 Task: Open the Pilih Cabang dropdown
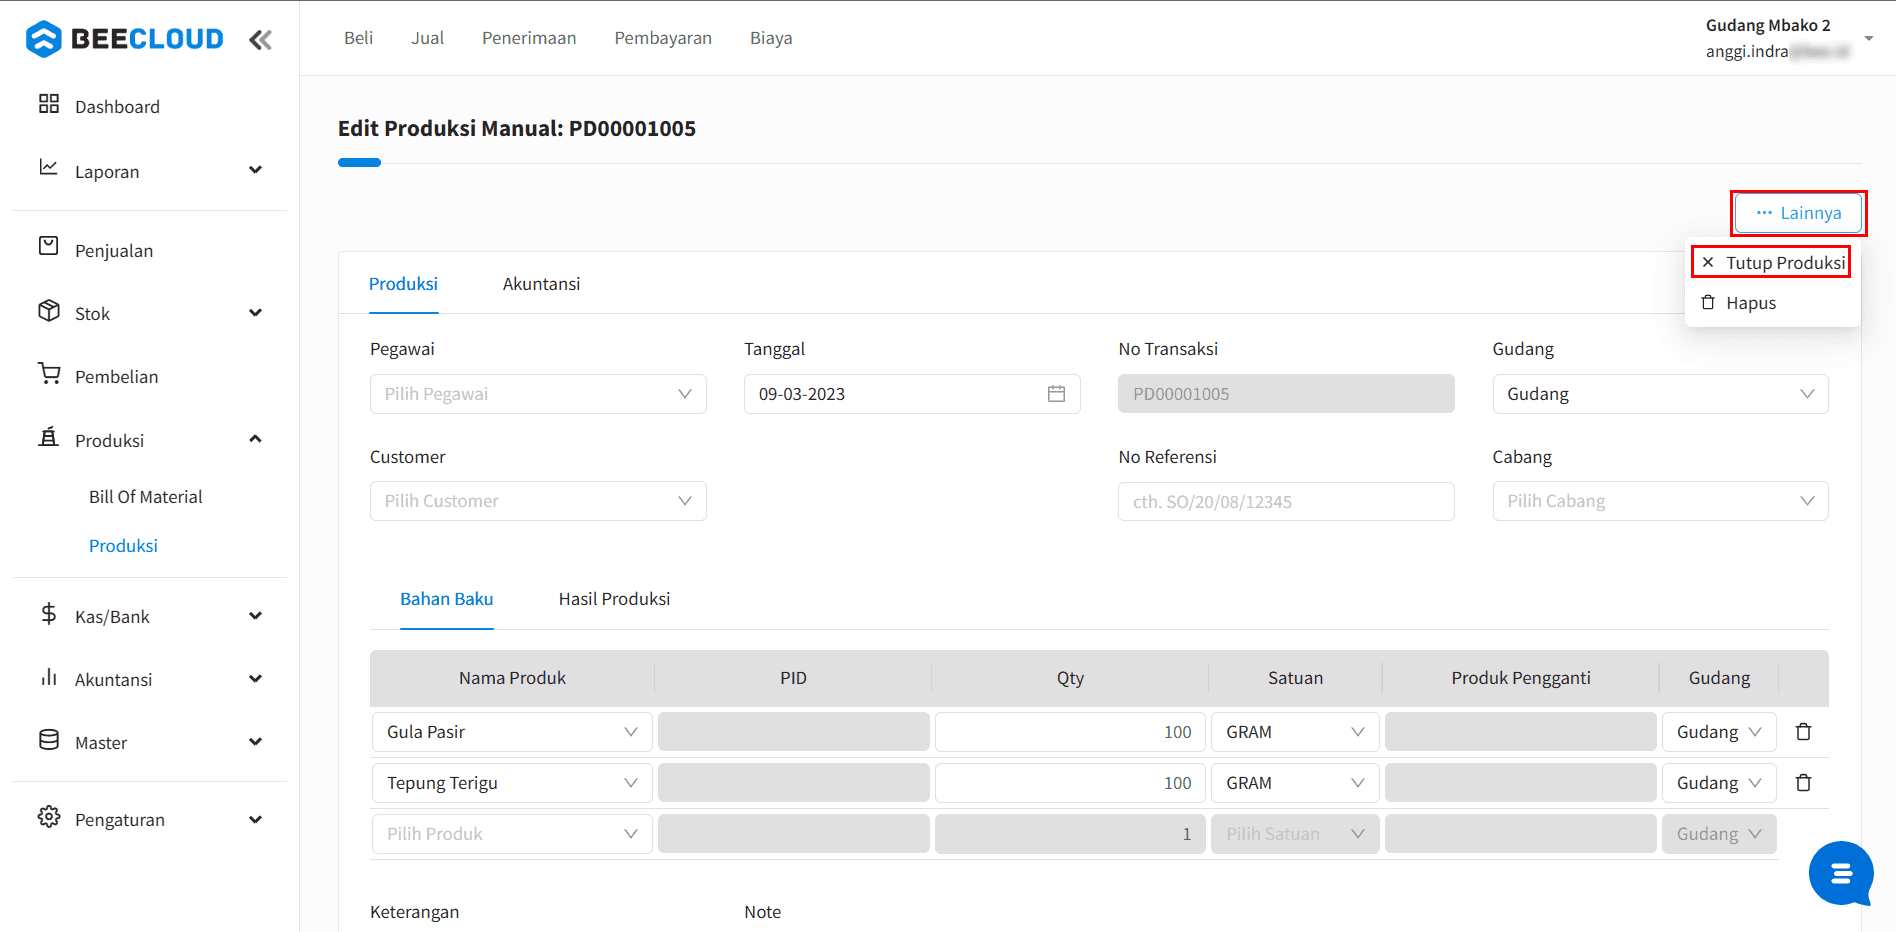tap(1660, 501)
